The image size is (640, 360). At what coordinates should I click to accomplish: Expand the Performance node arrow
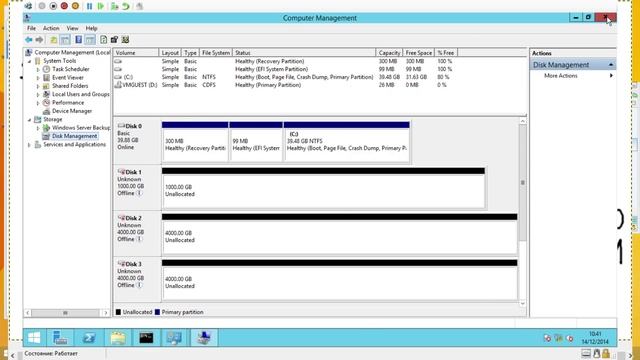pyautogui.click(x=38, y=103)
